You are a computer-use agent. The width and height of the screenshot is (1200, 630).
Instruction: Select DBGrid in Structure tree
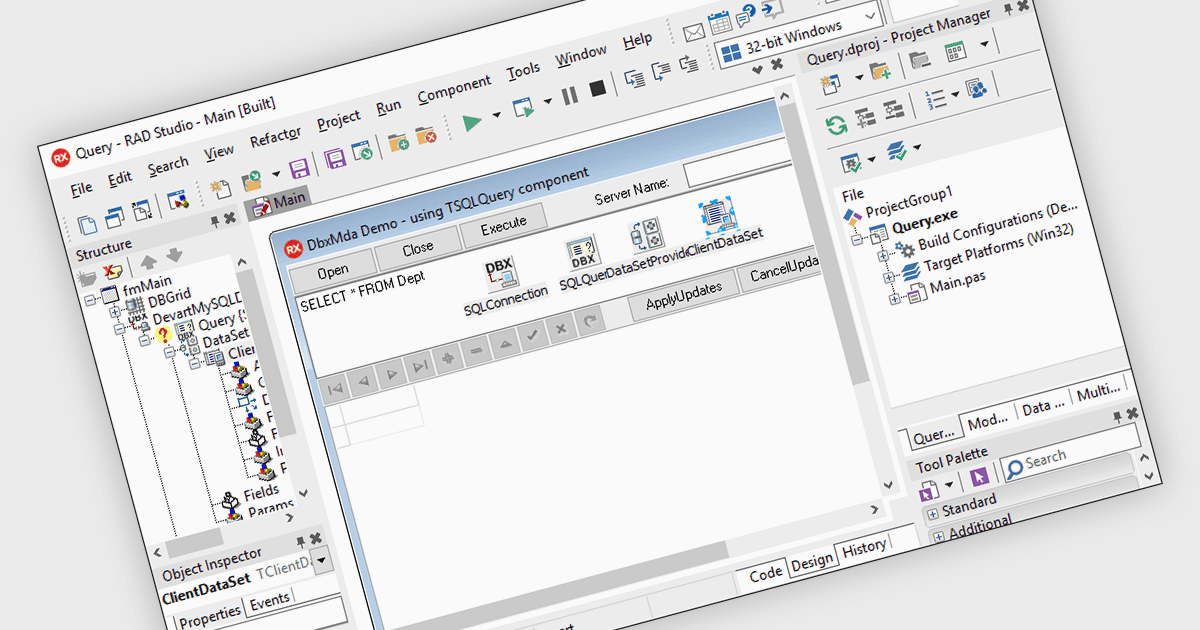[x=169, y=300]
